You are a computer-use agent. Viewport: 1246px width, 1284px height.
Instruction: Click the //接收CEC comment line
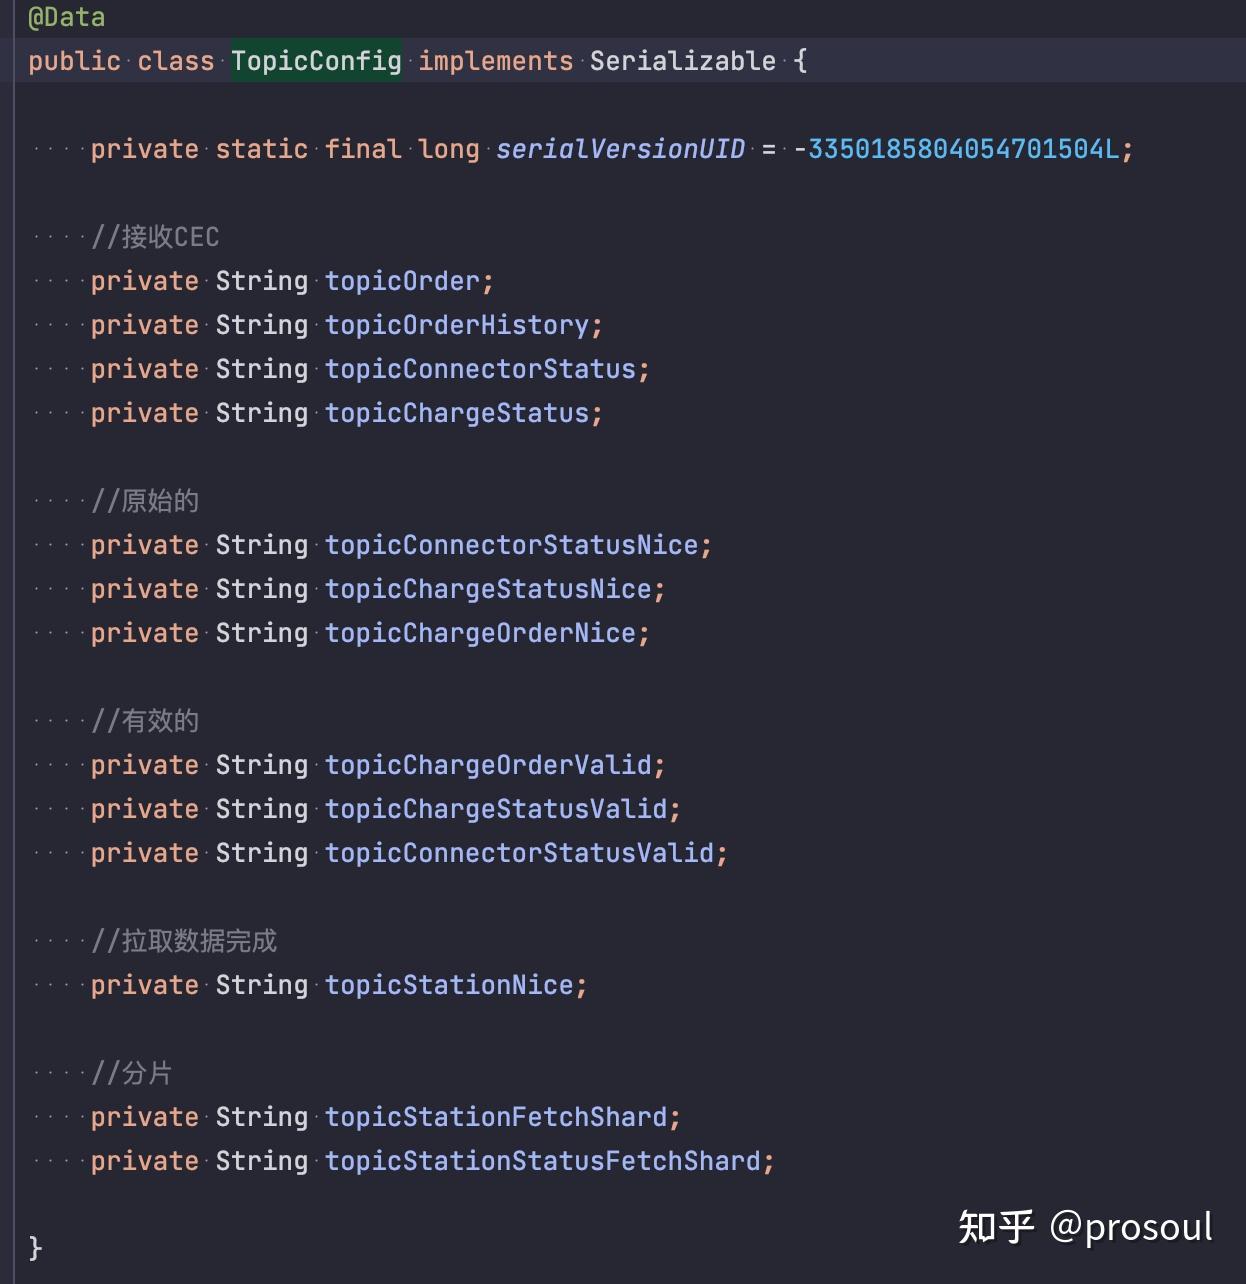155,237
